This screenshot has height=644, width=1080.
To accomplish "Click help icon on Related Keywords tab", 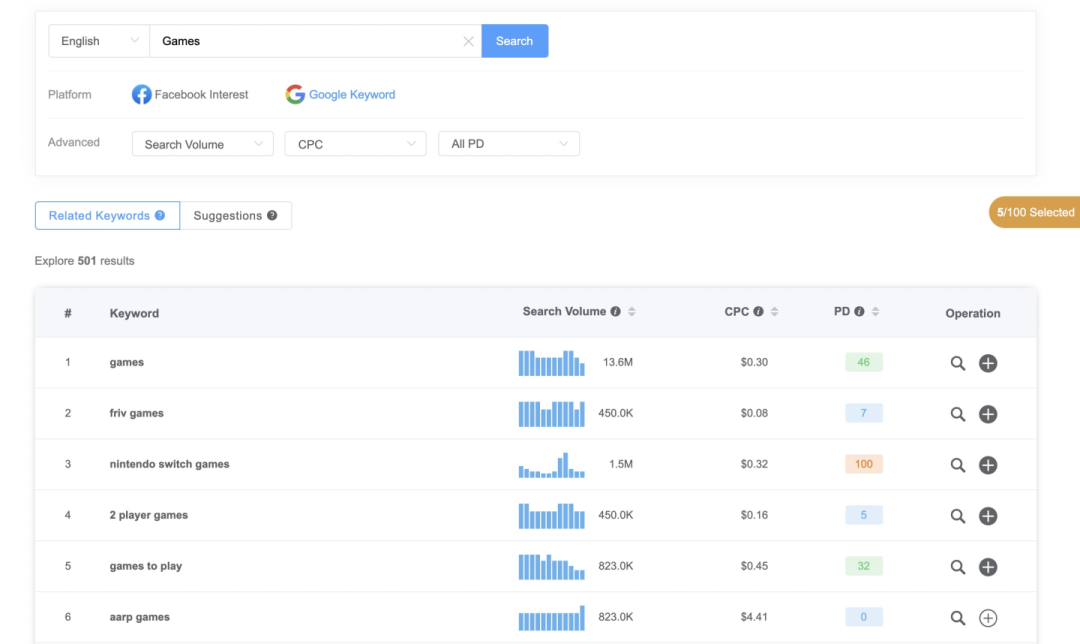I will 160,216.
